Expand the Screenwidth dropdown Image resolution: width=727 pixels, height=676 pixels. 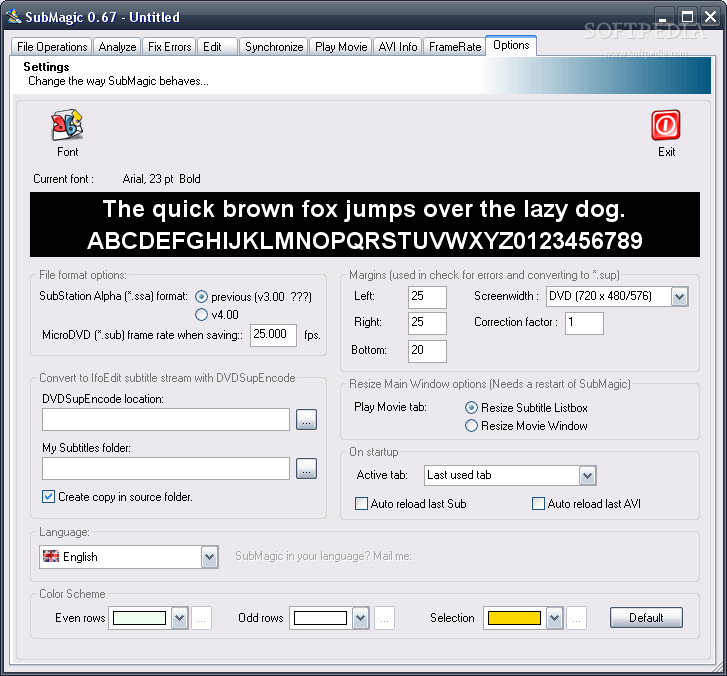680,297
